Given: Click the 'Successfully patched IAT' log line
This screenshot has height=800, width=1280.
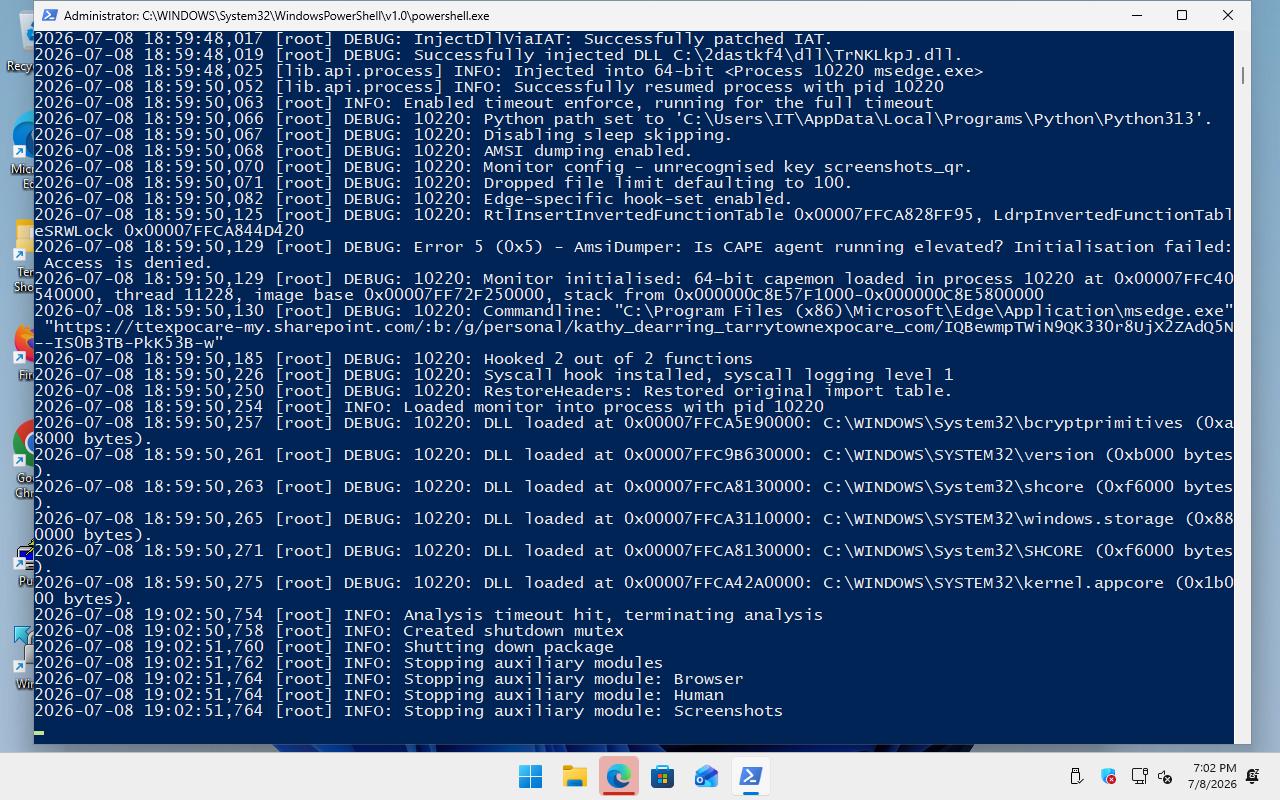Looking at the screenshot, I should tap(433, 39).
